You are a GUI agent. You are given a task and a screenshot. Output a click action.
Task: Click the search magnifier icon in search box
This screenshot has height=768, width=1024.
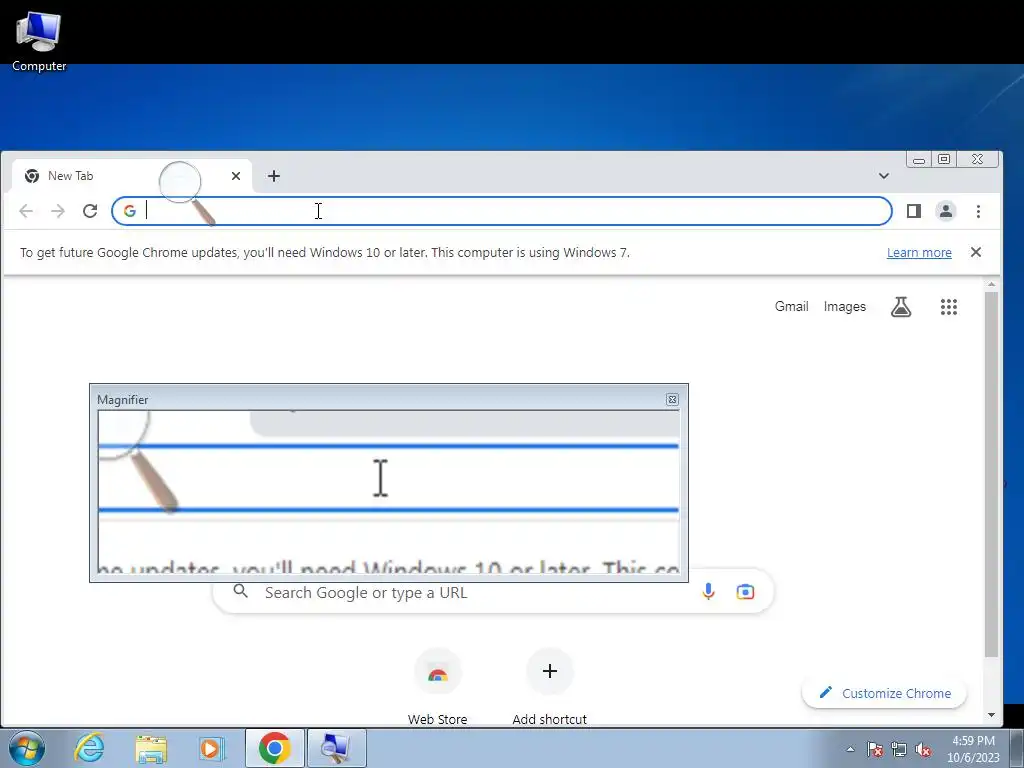pos(241,592)
